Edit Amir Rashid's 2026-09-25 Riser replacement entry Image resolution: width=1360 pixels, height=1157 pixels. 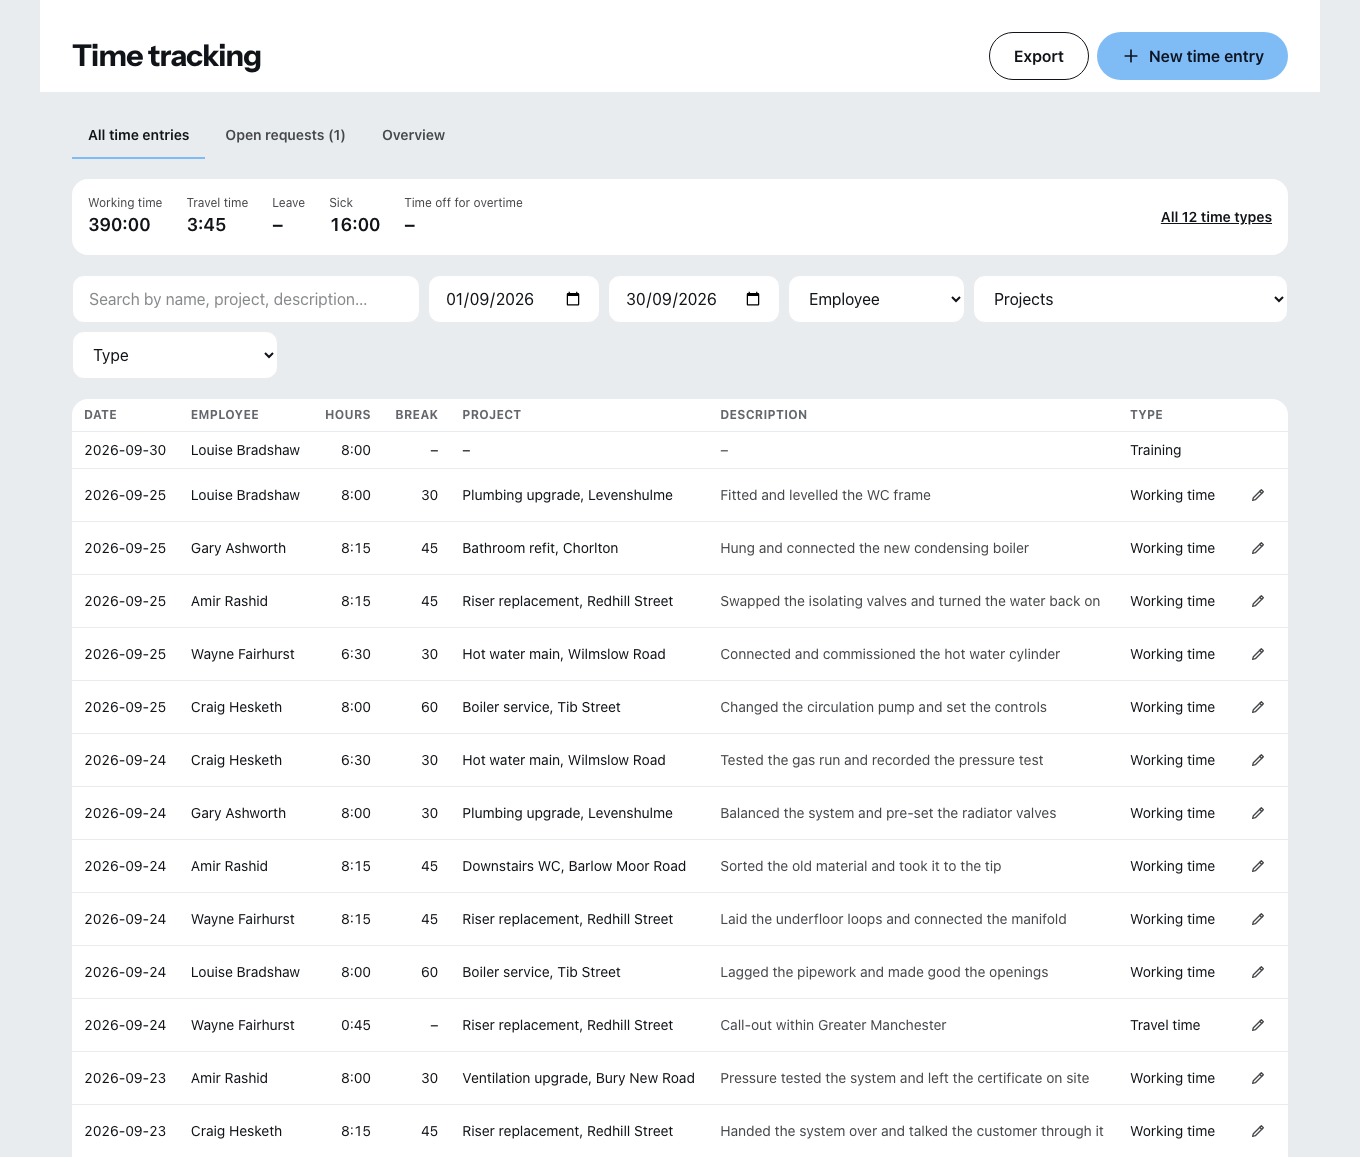1258,601
